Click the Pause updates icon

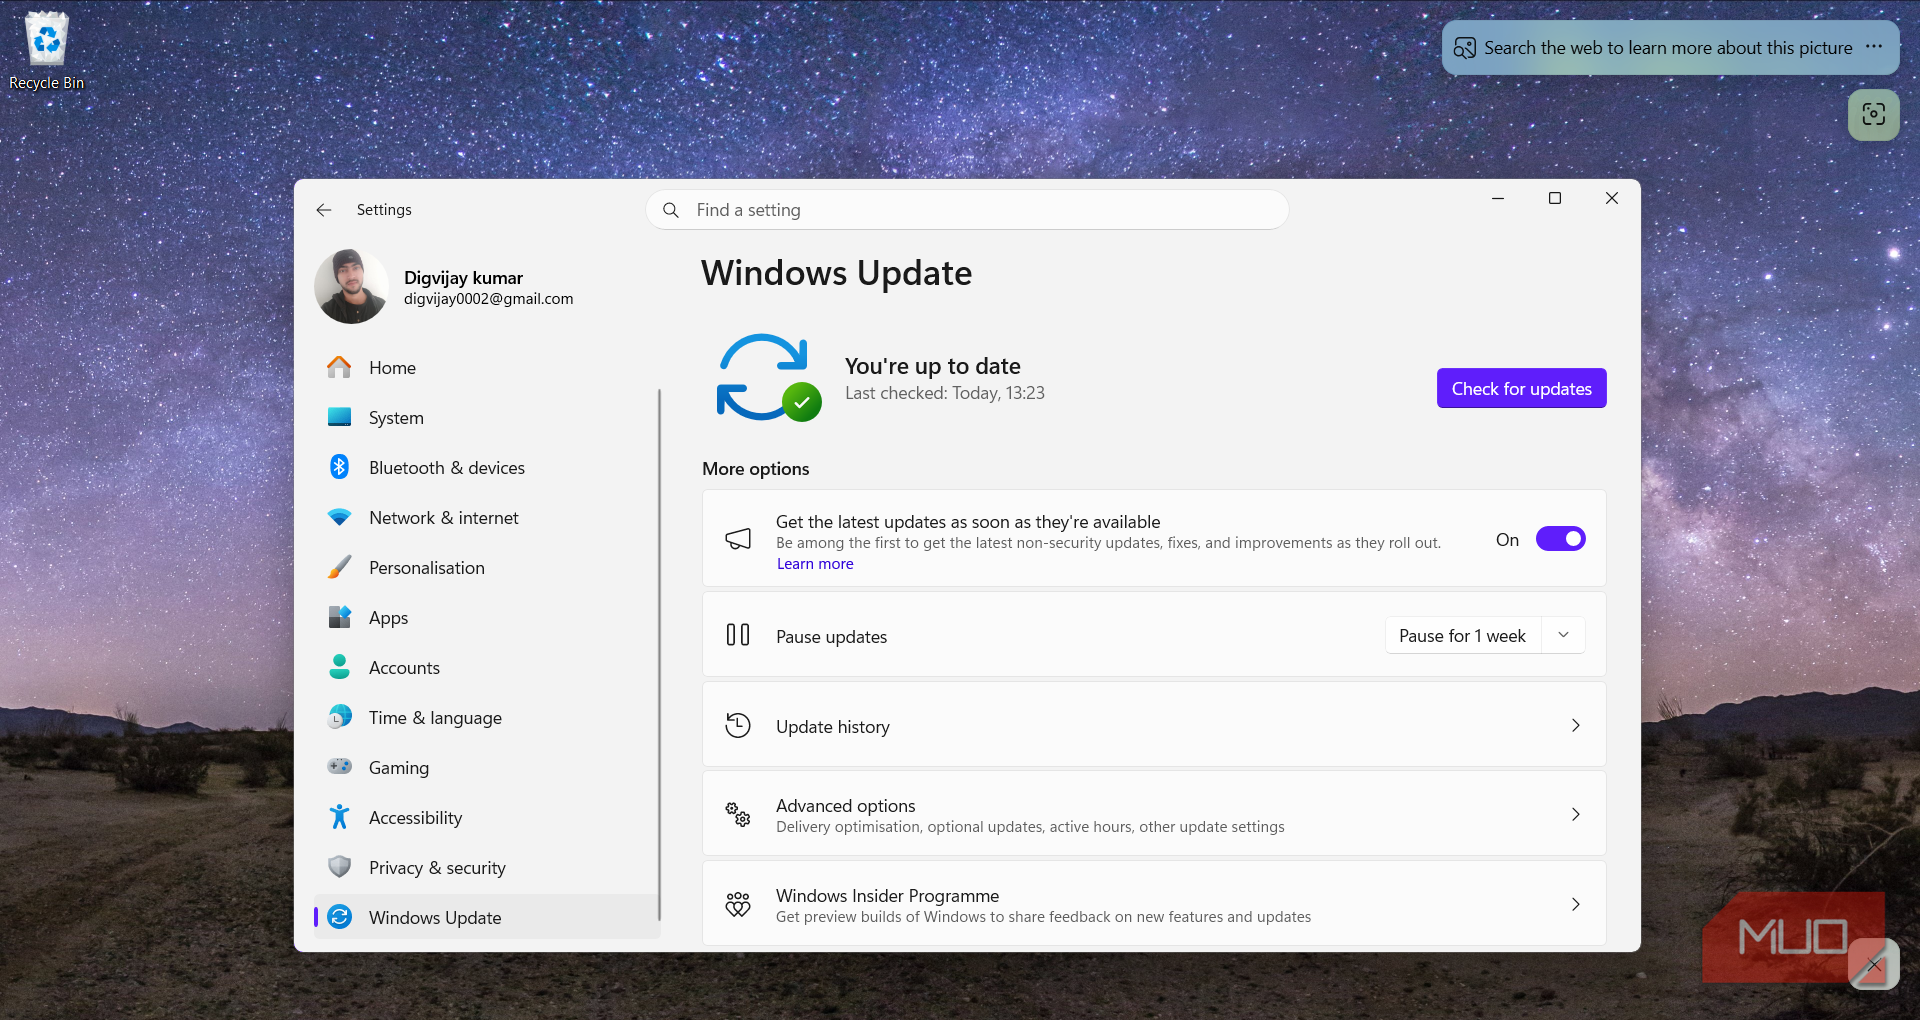point(738,635)
